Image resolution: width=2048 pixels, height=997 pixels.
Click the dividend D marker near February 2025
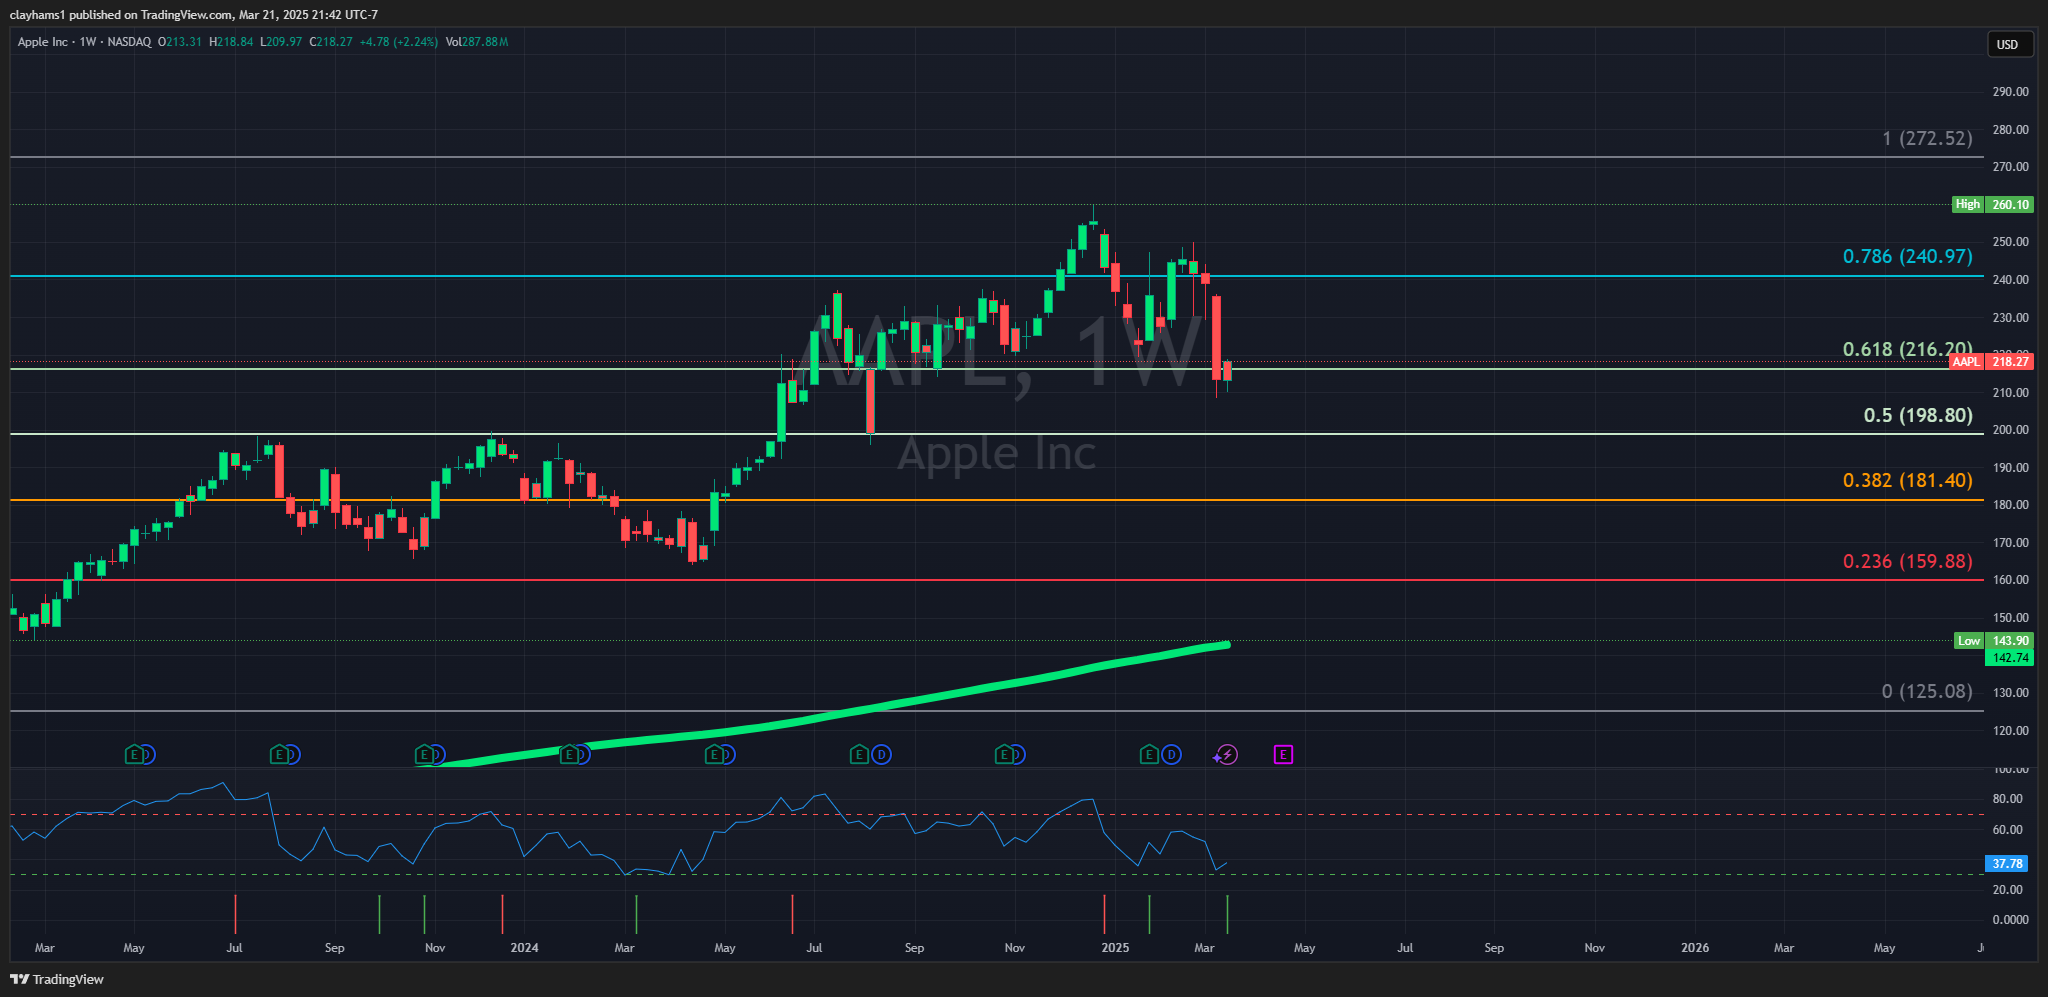pyautogui.click(x=1171, y=755)
